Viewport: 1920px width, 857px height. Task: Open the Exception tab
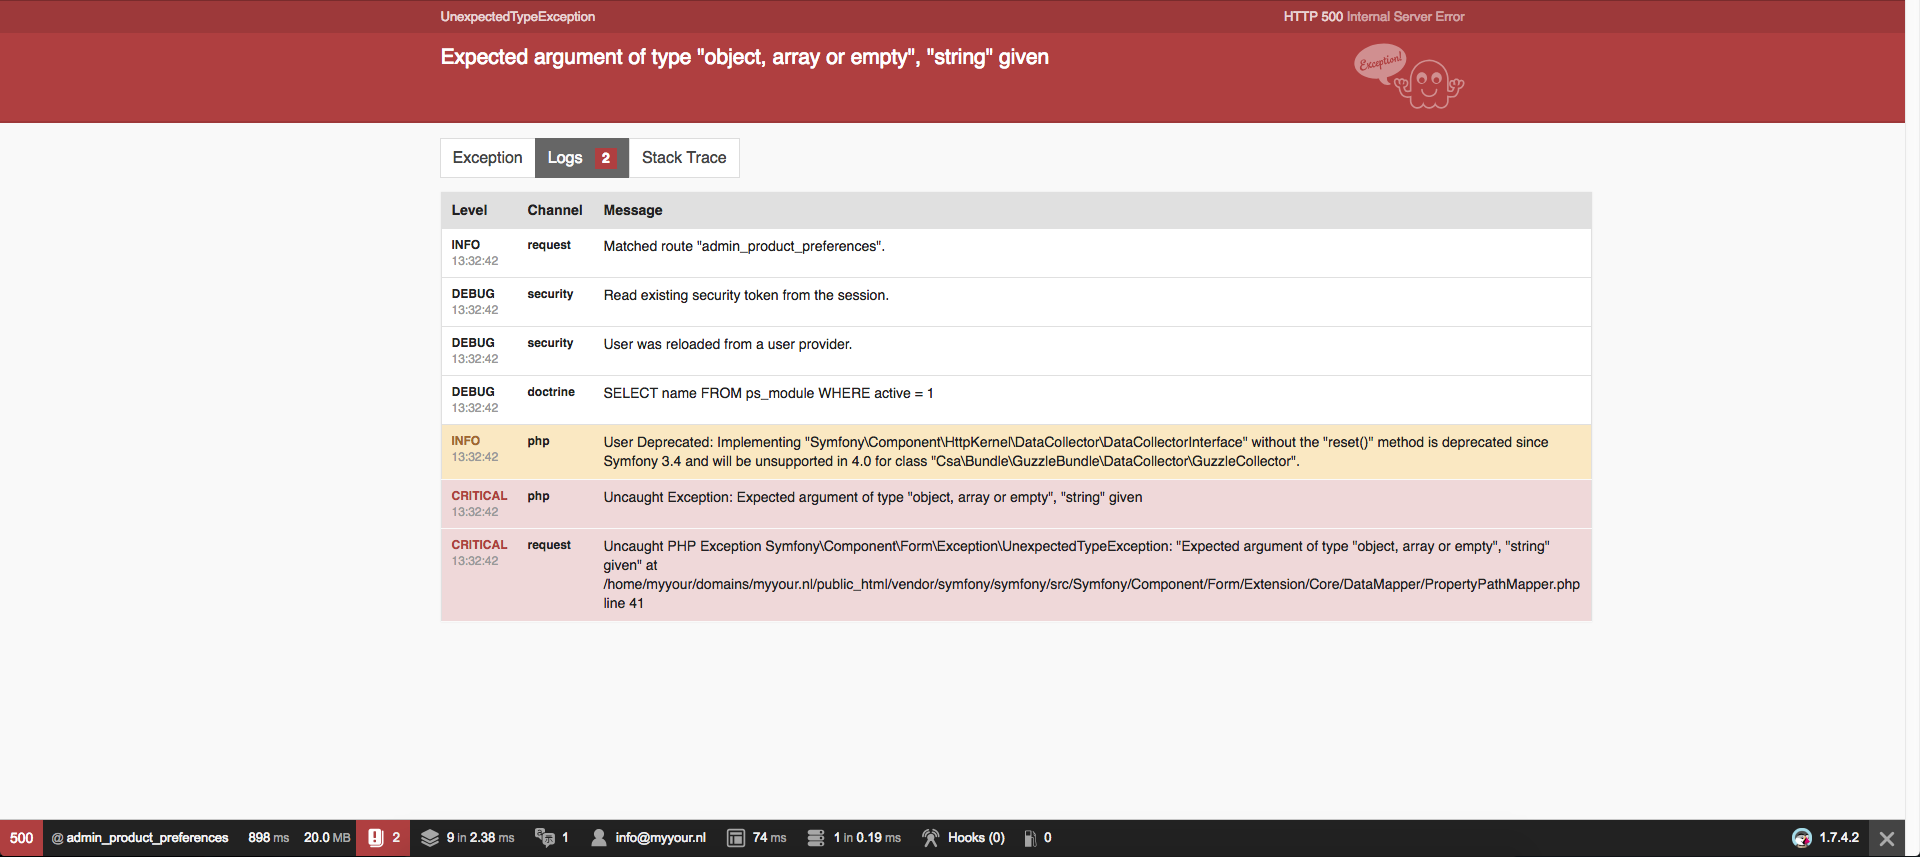coord(487,158)
